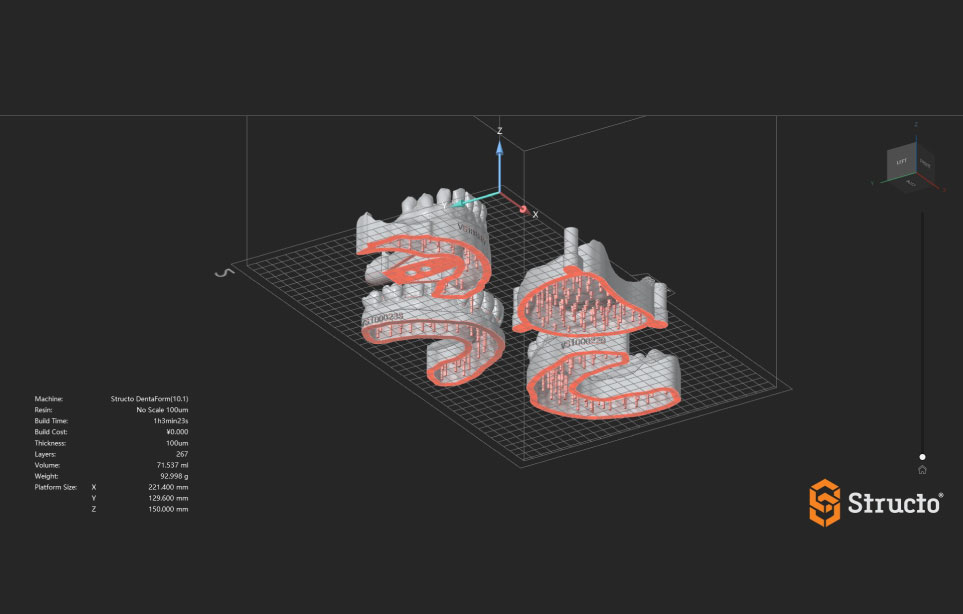This screenshot has width=963, height=614.
Task: Click the white layer slider handle
Action: [922, 456]
